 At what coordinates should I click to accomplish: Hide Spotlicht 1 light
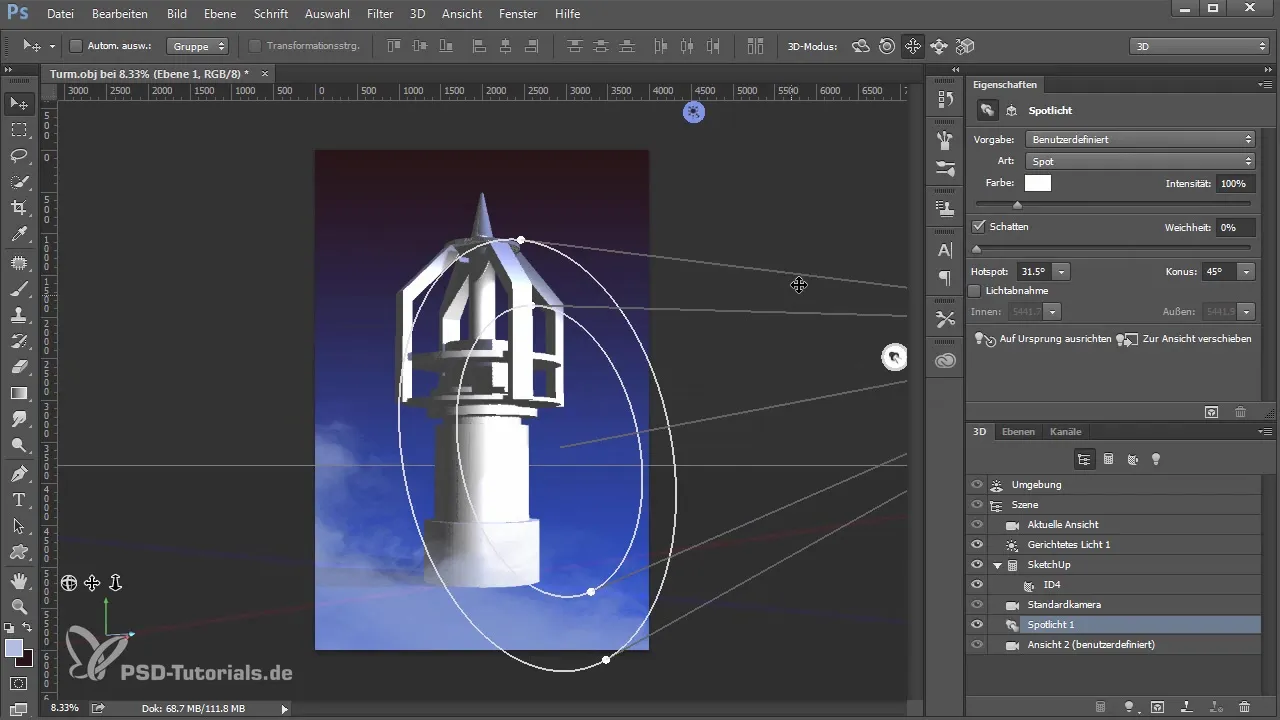[x=977, y=625]
